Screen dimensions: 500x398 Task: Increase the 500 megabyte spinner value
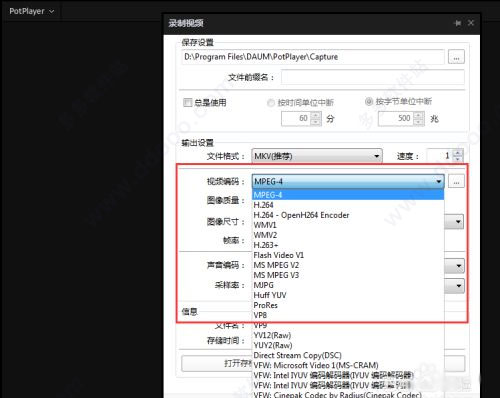click(419, 115)
